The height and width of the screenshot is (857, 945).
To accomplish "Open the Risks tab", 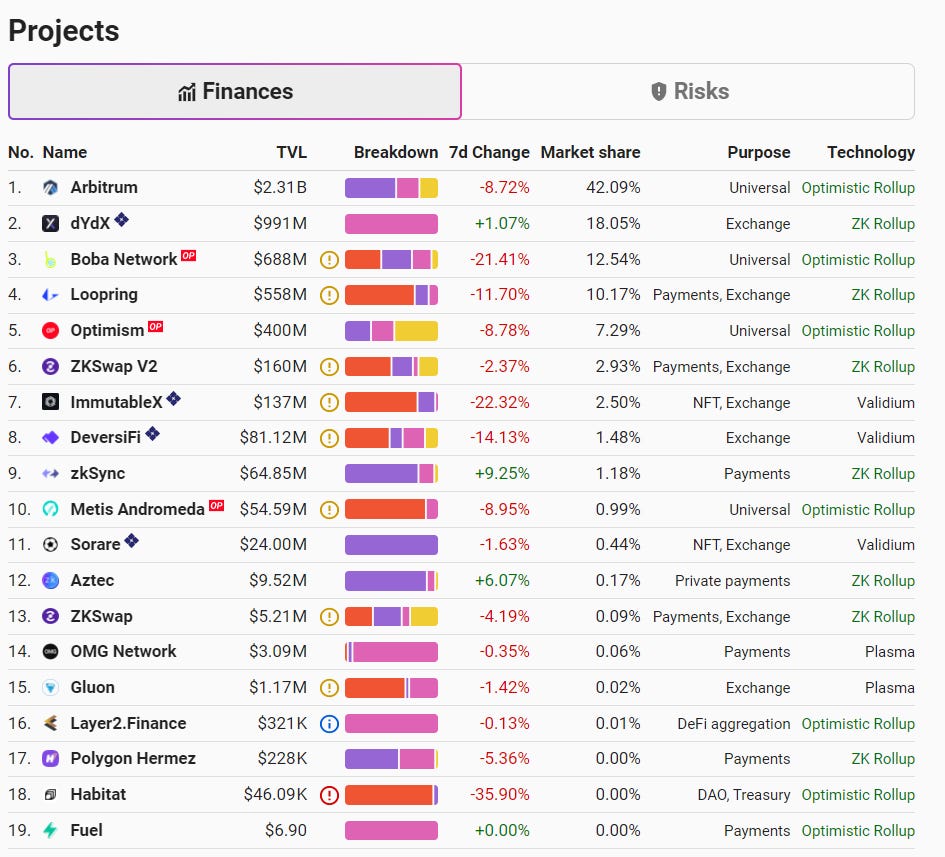I will [689, 92].
